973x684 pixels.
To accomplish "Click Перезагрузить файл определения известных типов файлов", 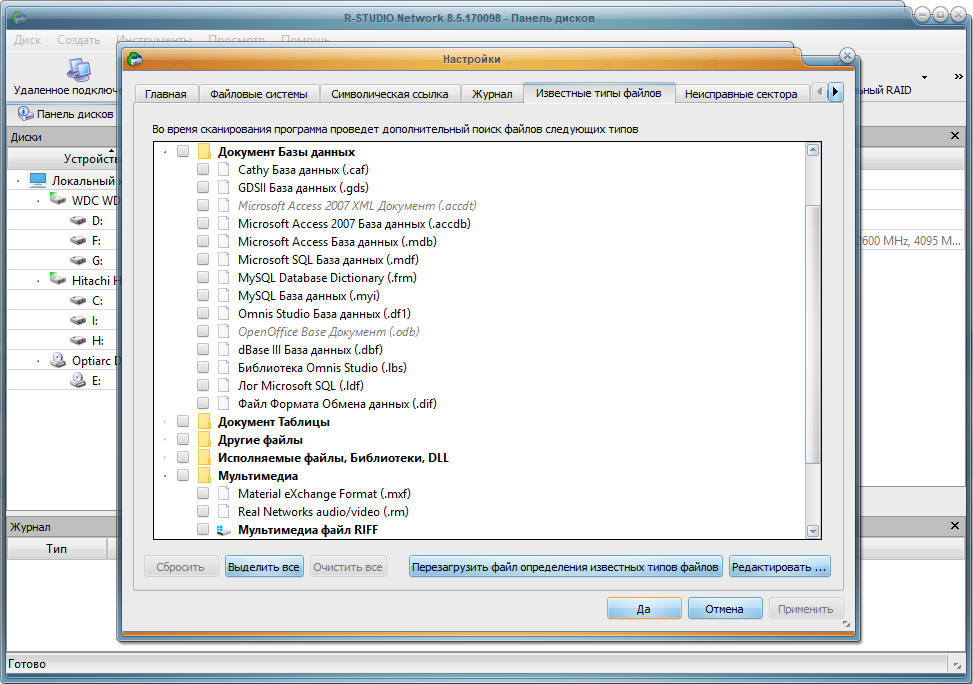I will click(565, 567).
